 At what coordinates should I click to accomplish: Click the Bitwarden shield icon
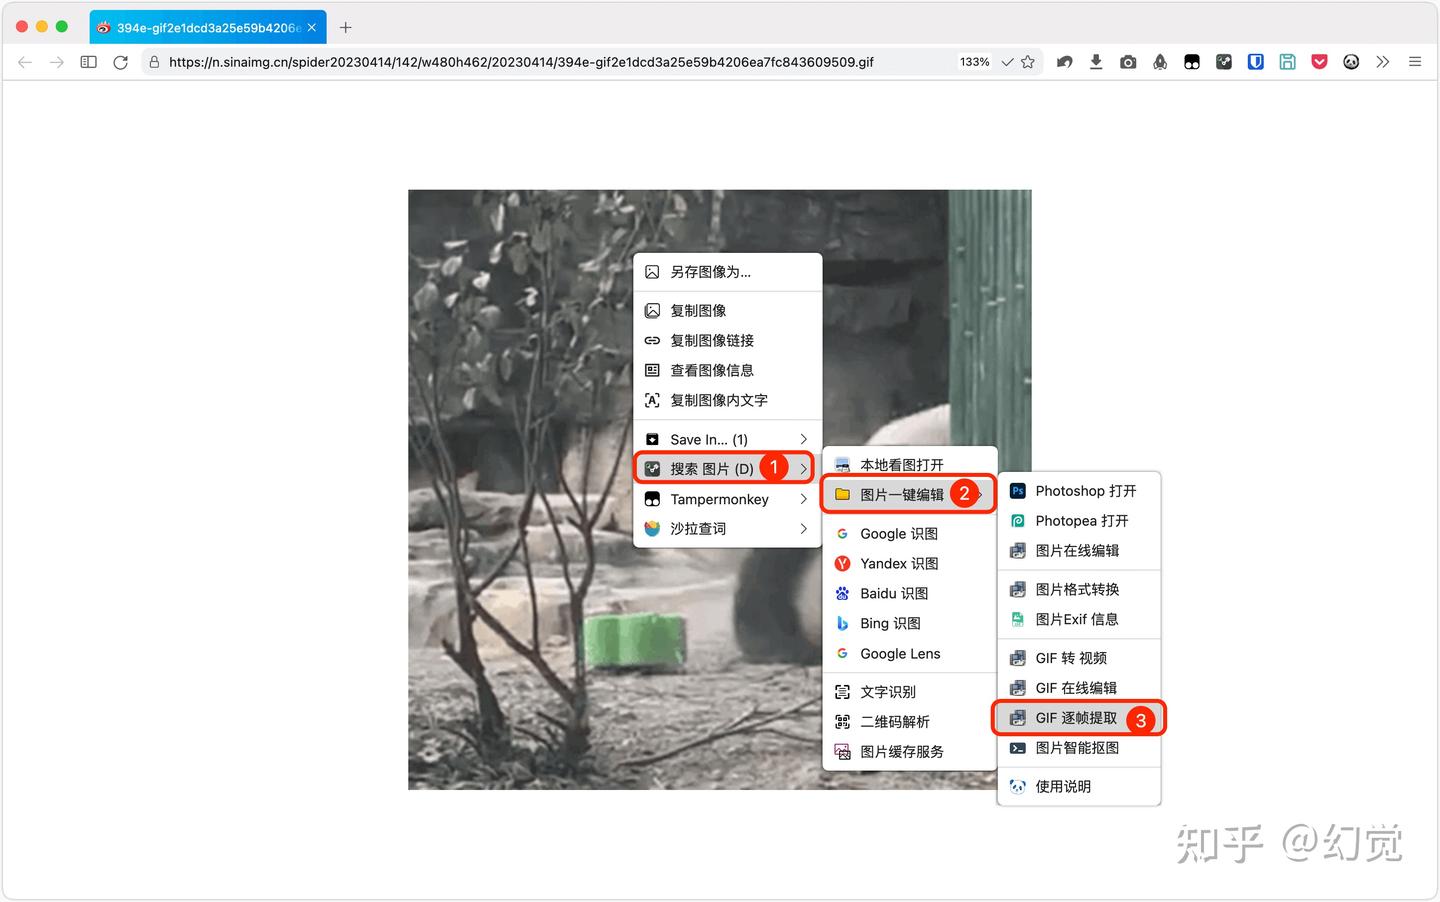pos(1255,61)
